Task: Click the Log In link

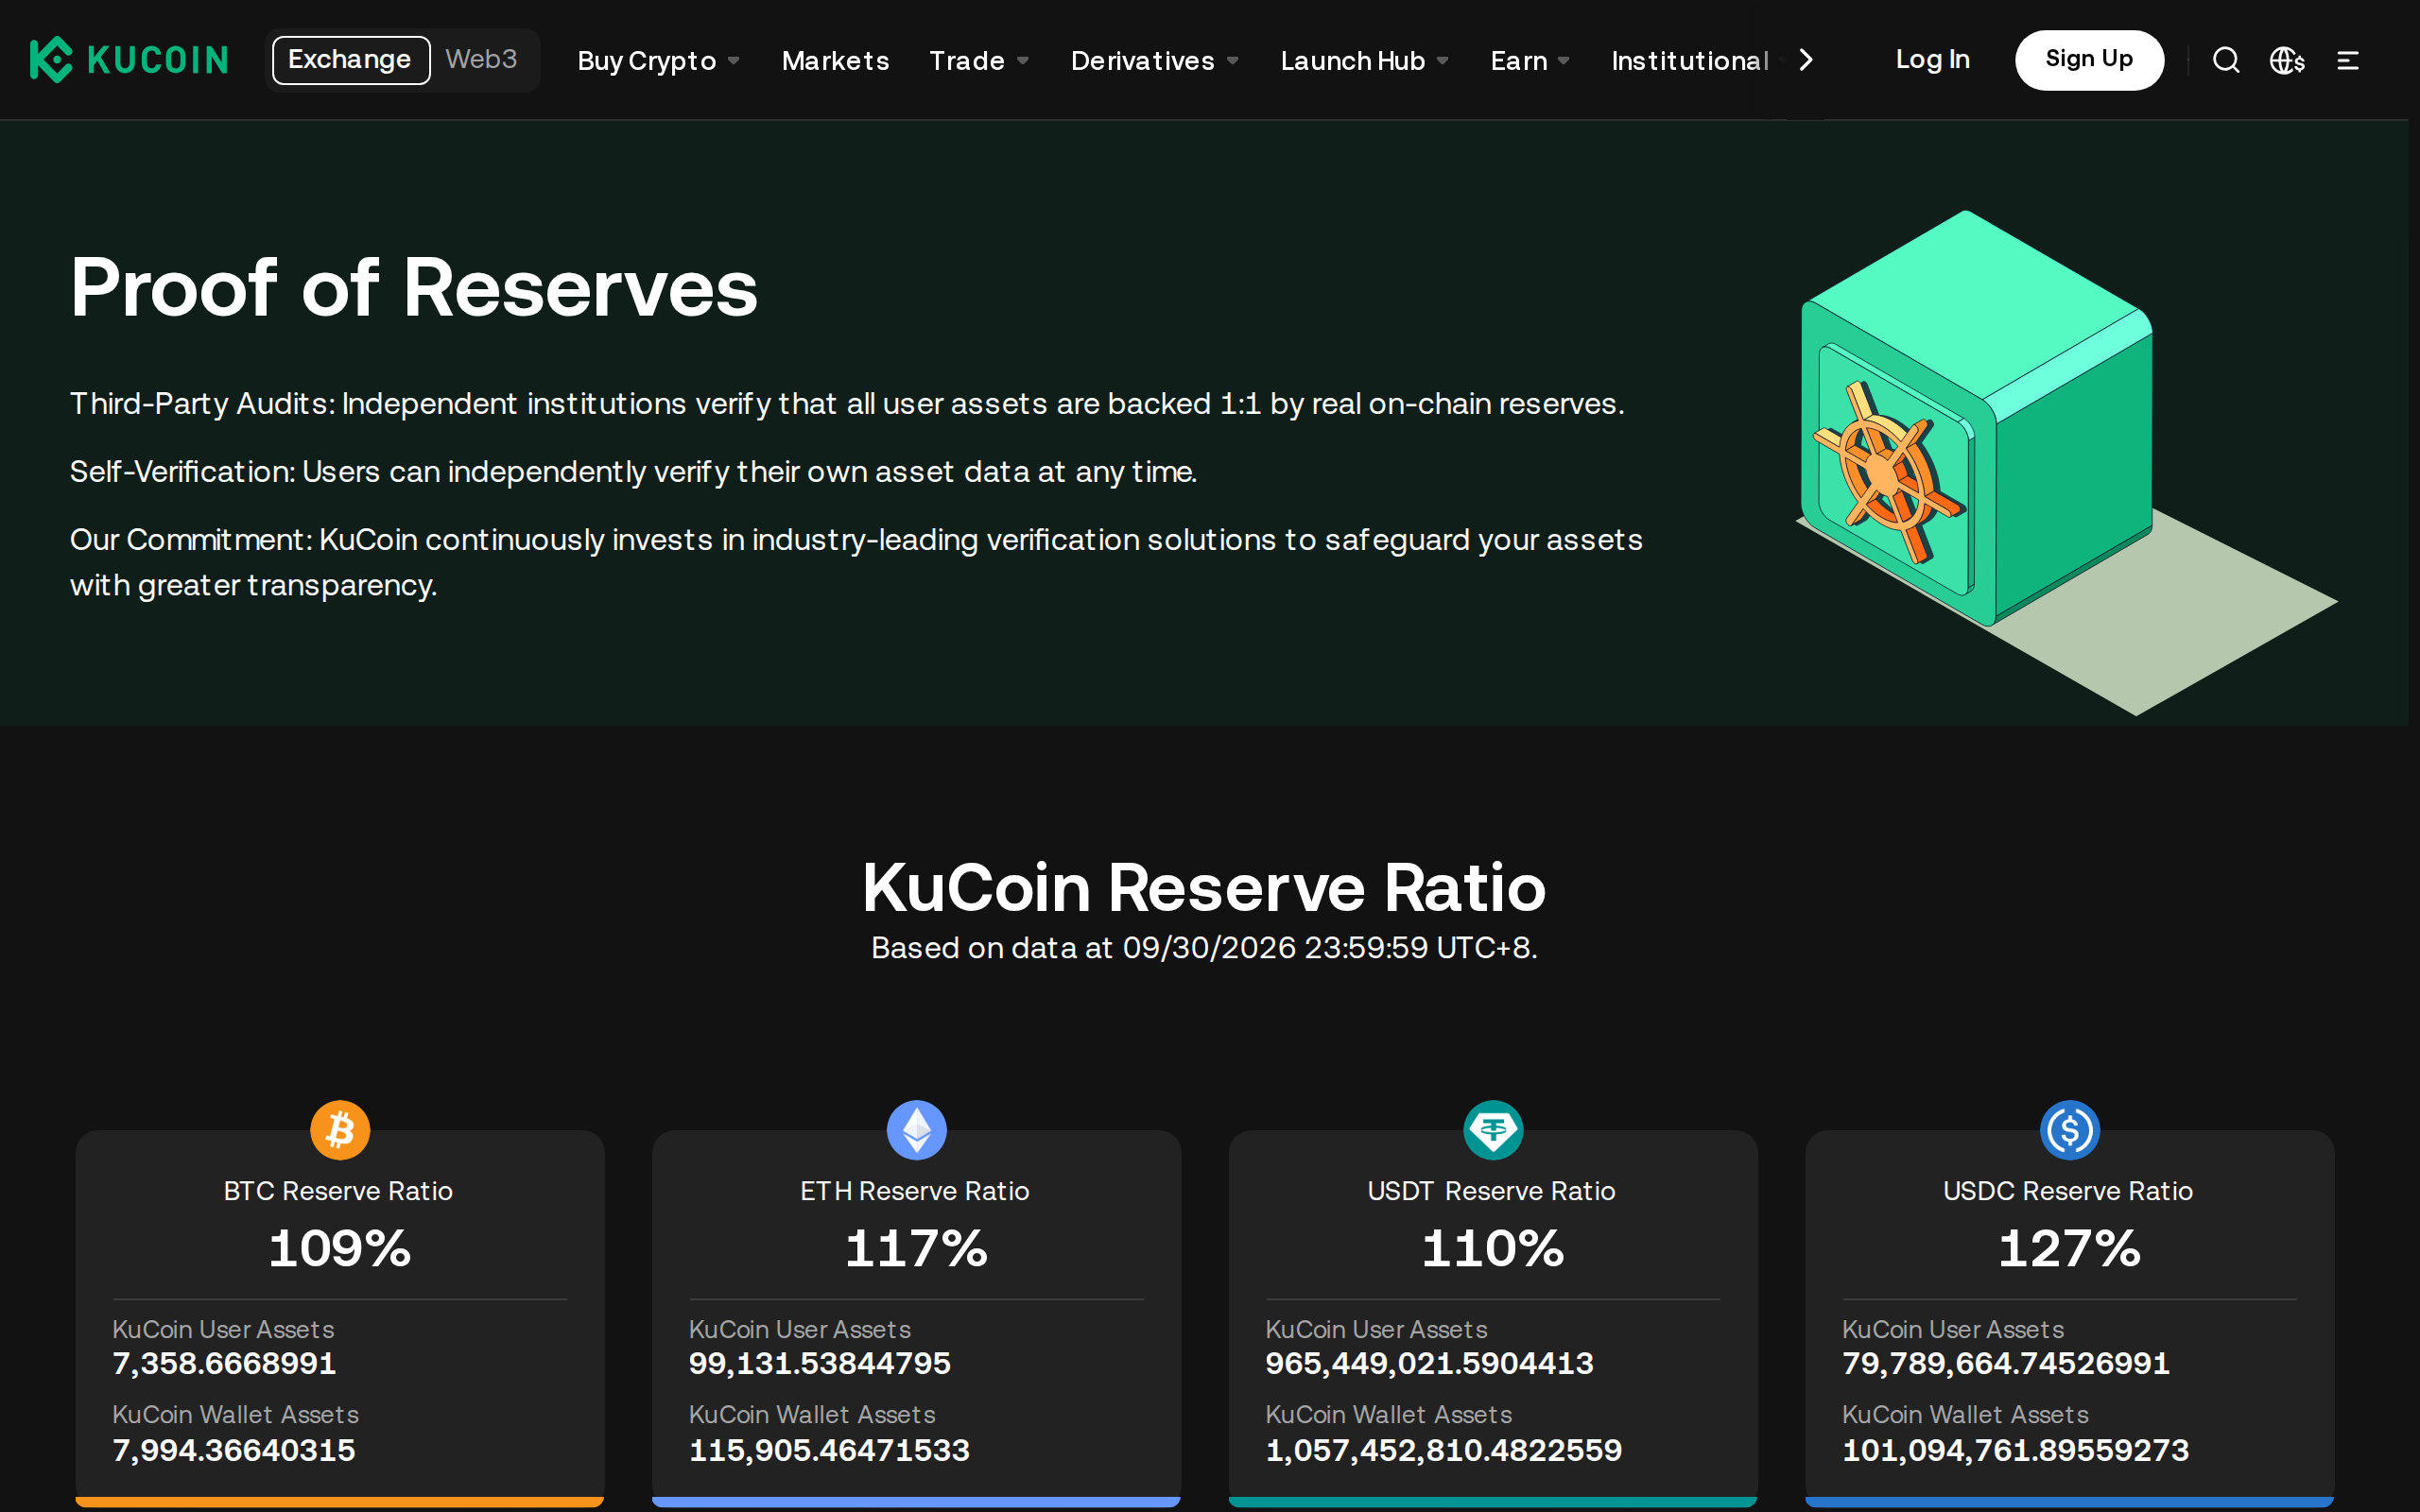Action: coord(1932,60)
